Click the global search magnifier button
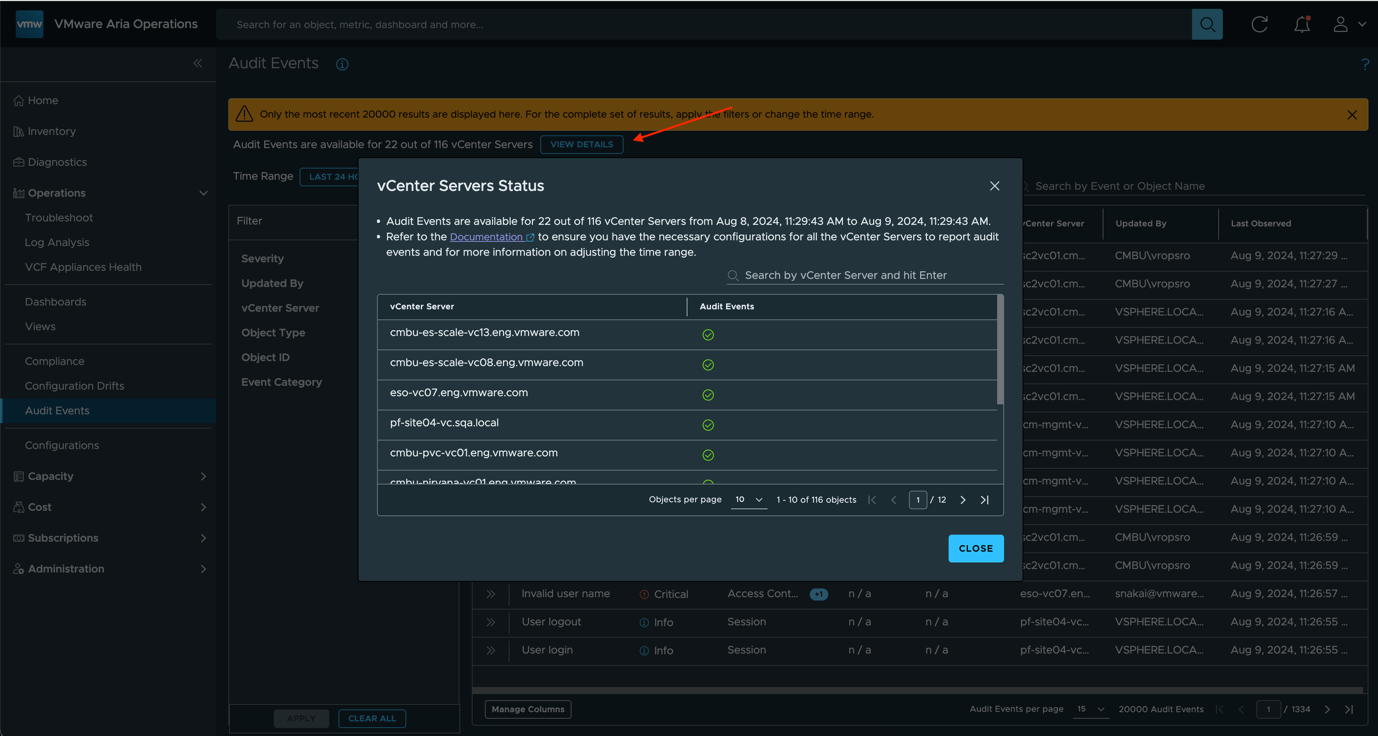1378x736 pixels. tap(1207, 24)
